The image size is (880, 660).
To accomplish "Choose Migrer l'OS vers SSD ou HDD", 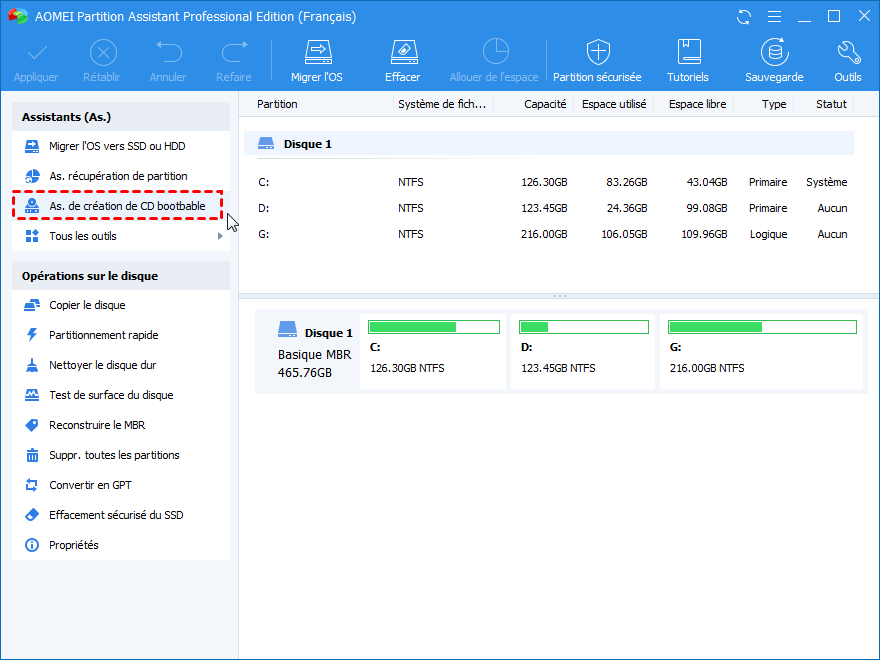I will coord(121,146).
